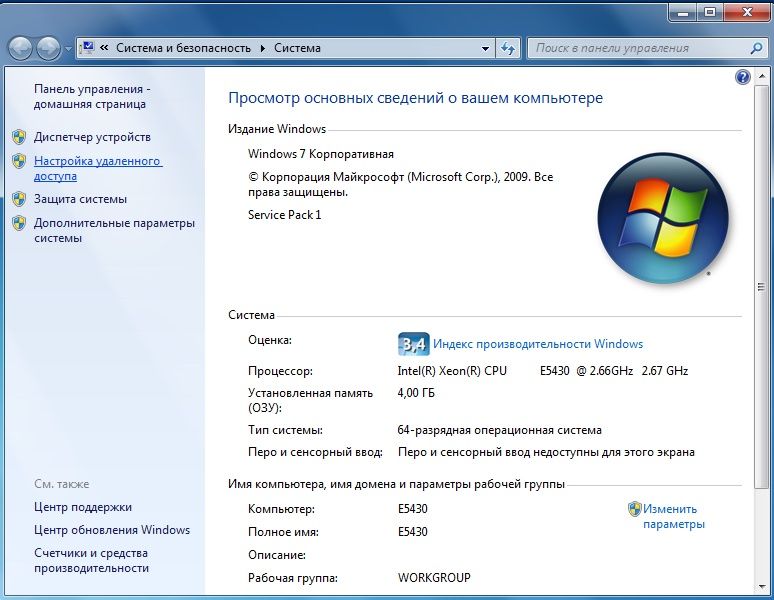Screen dimensions: 774x600
Task: Open the recent pages arrow beside Forward
Action: point(68,49)
